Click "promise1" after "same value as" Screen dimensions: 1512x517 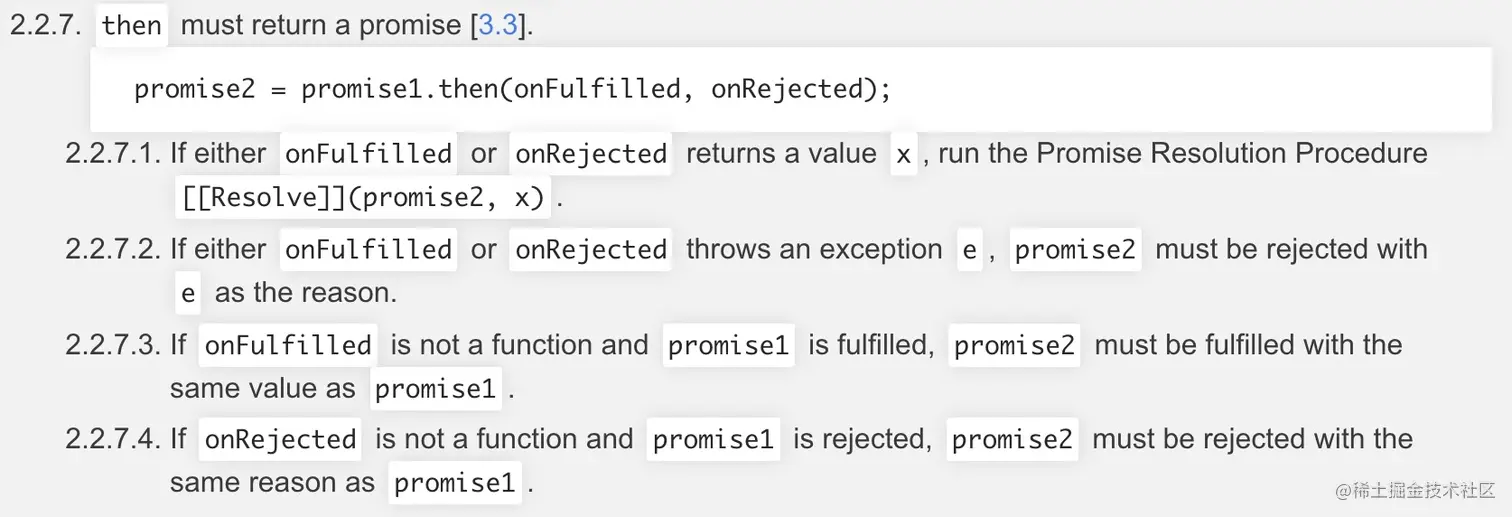435,389
